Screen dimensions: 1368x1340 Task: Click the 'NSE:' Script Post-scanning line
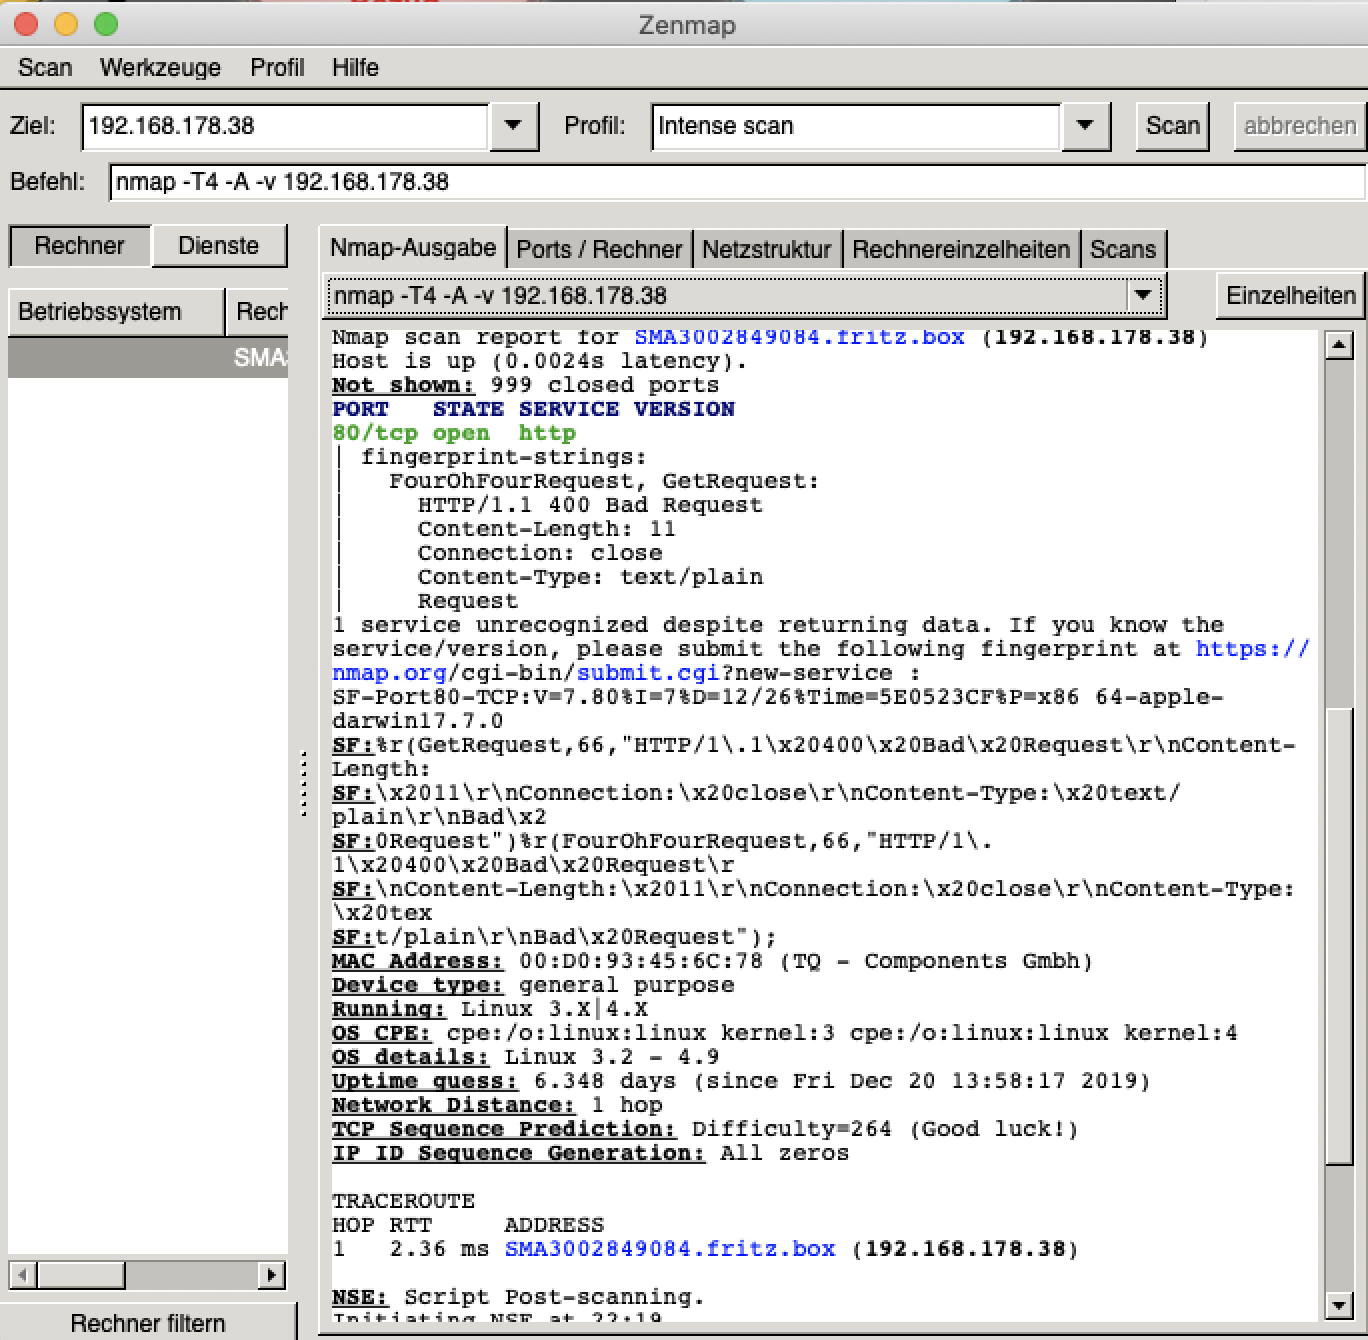click(x=518, y=1297)
